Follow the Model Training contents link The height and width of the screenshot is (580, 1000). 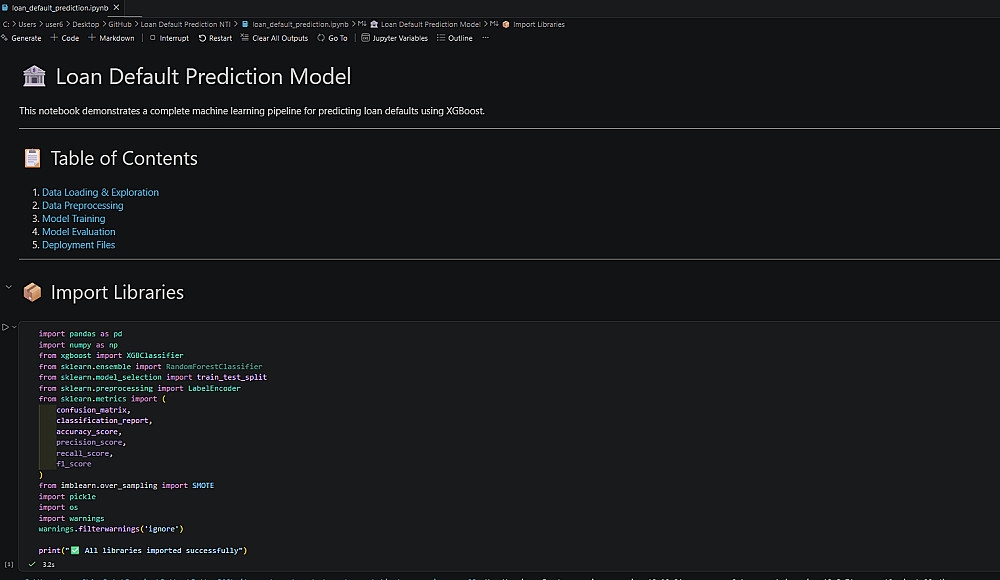(73, 218)
